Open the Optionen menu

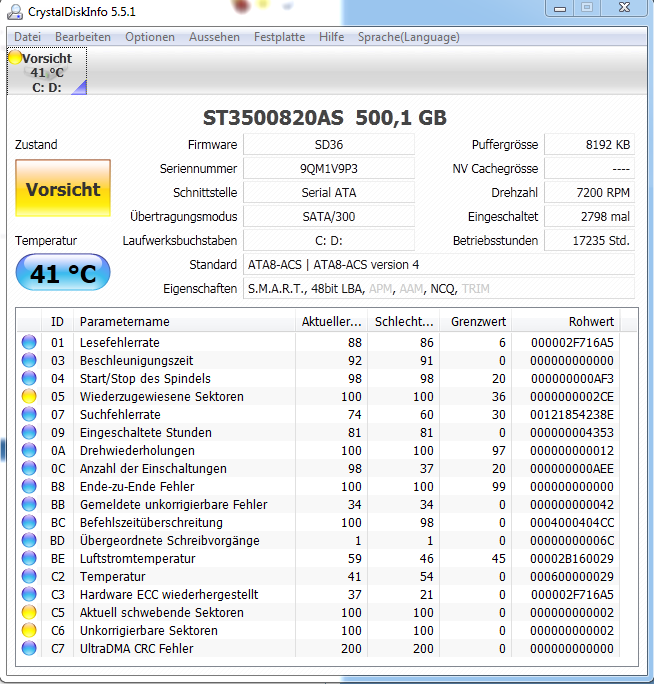[x=150, y=37]
